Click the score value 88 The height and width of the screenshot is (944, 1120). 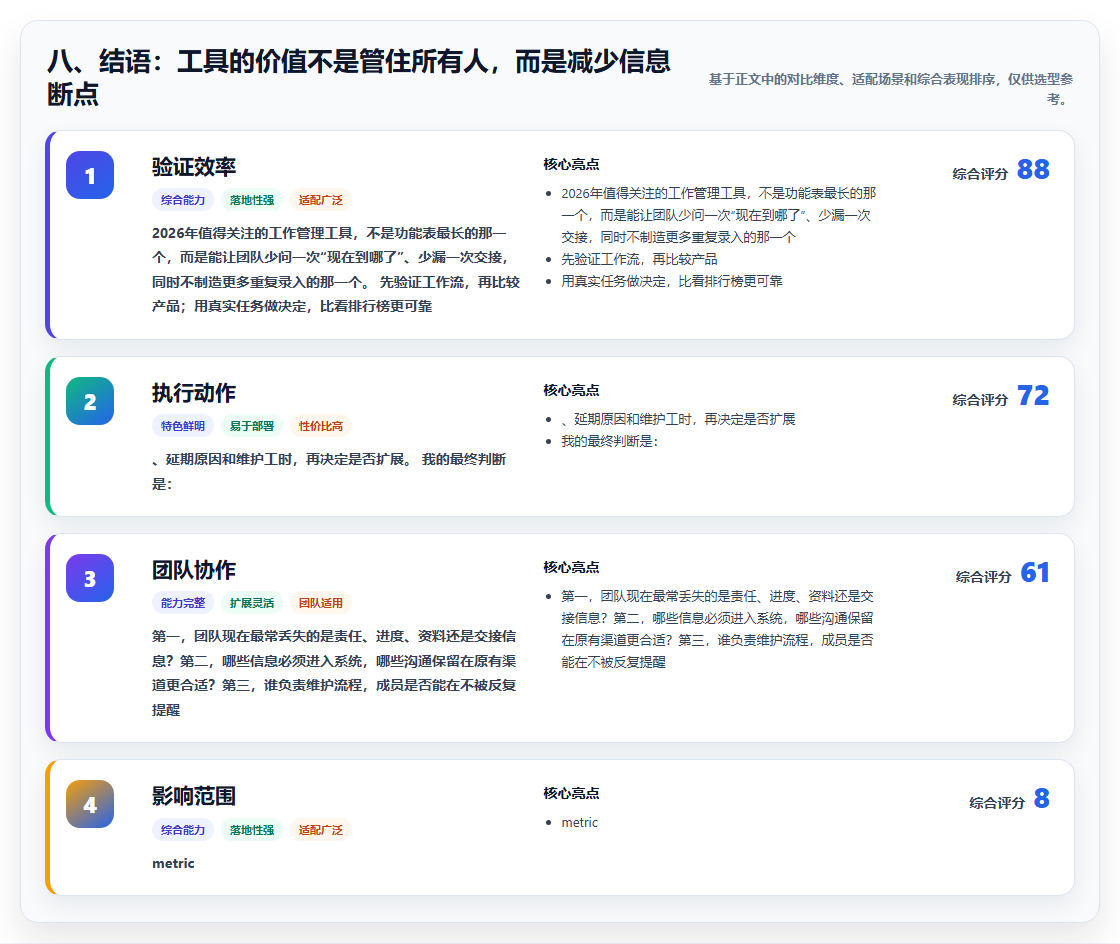tap(1033, 169)
